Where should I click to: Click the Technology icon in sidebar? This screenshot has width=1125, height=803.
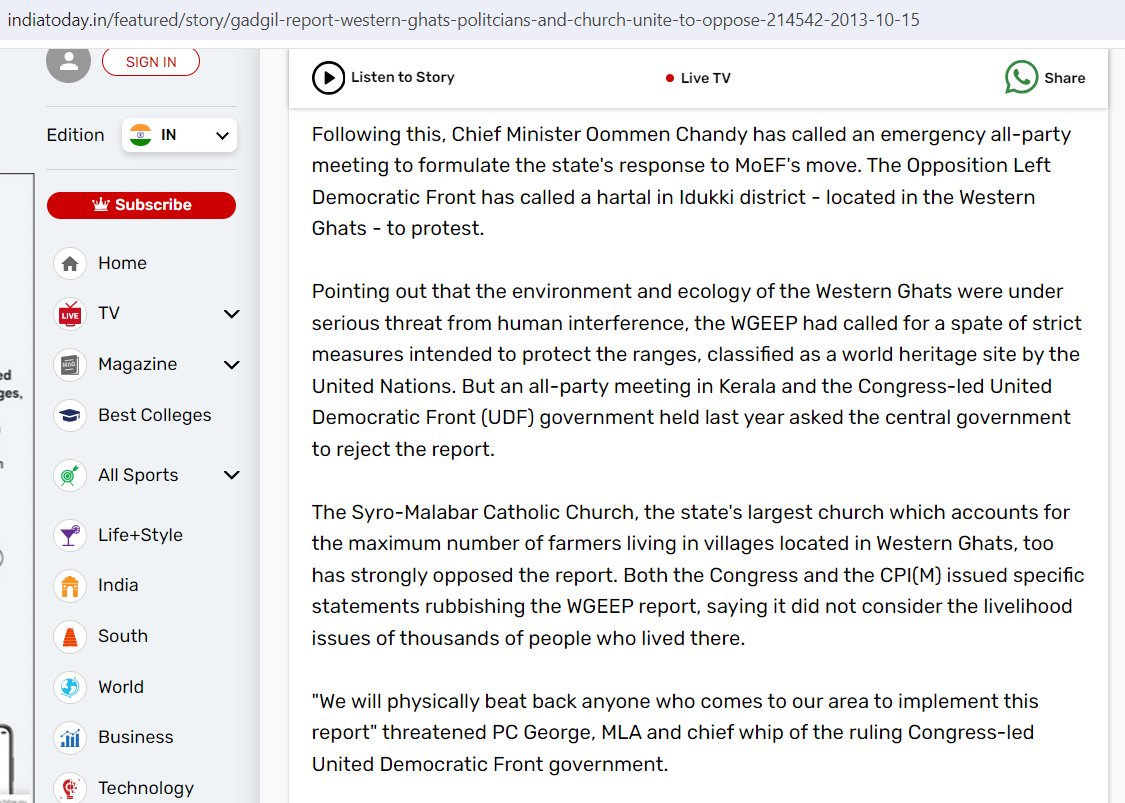[x=70, y=788]
